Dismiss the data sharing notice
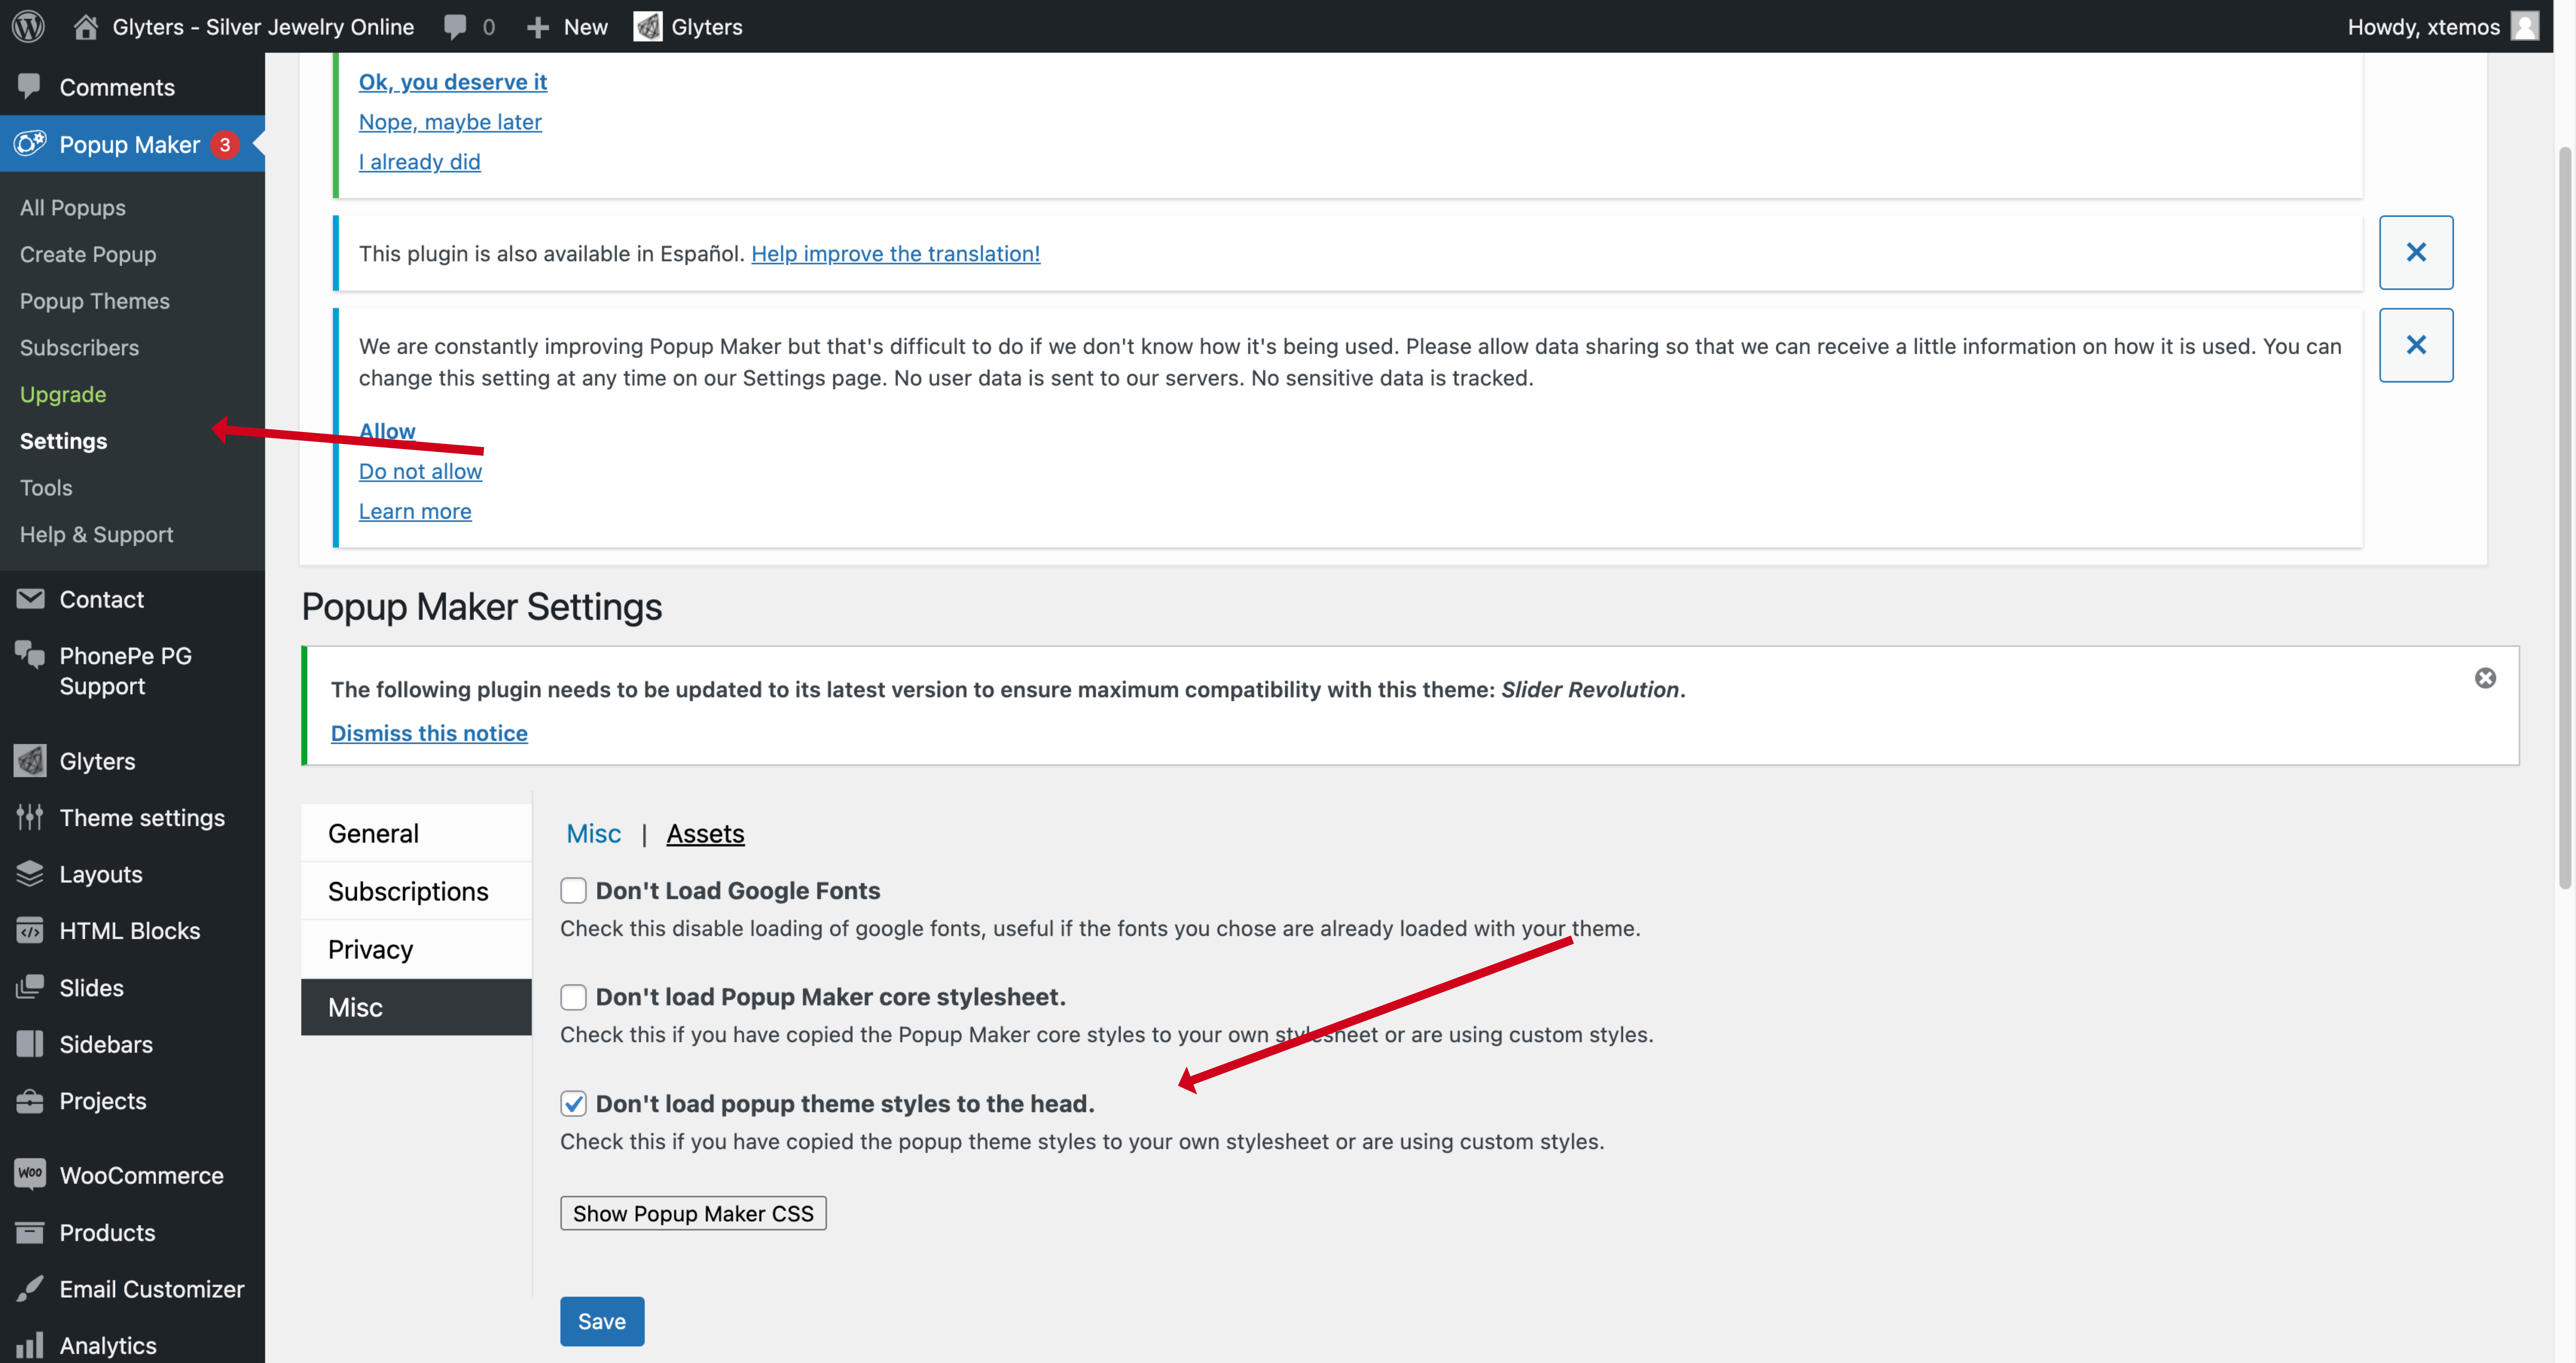 (2416, 345)
